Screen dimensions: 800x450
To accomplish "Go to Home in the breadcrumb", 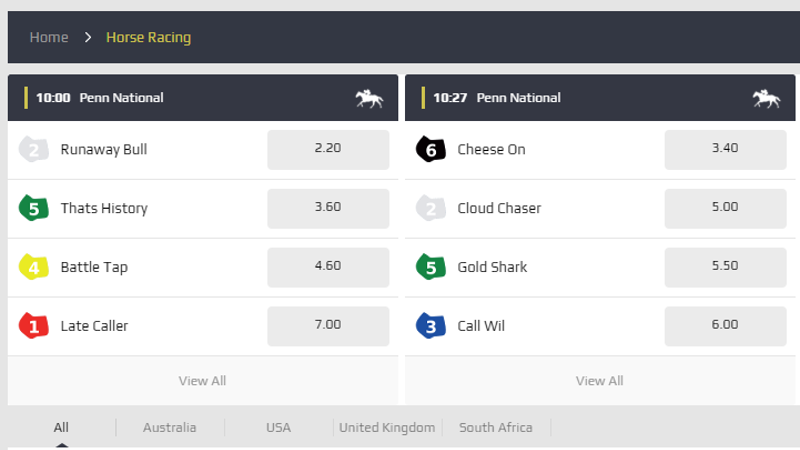I will 49,37.
